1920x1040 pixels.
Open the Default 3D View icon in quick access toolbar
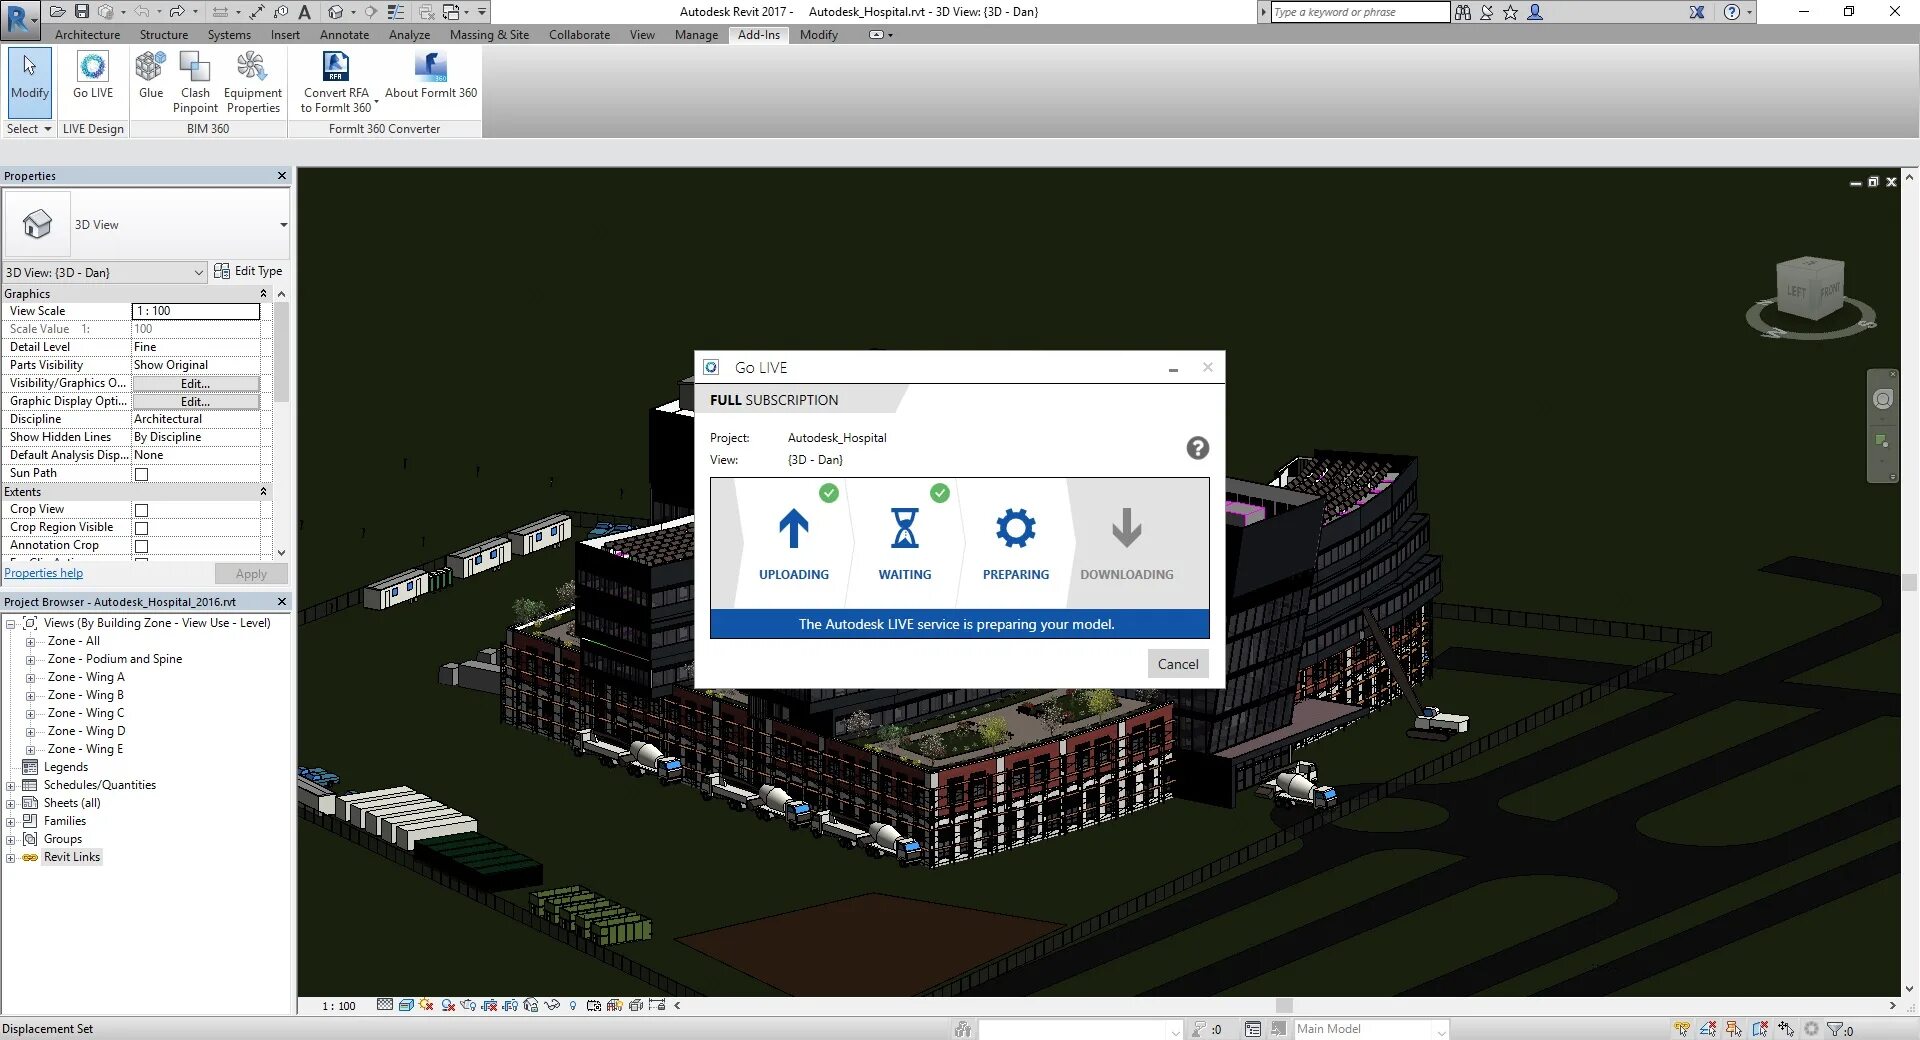(336, 12)
